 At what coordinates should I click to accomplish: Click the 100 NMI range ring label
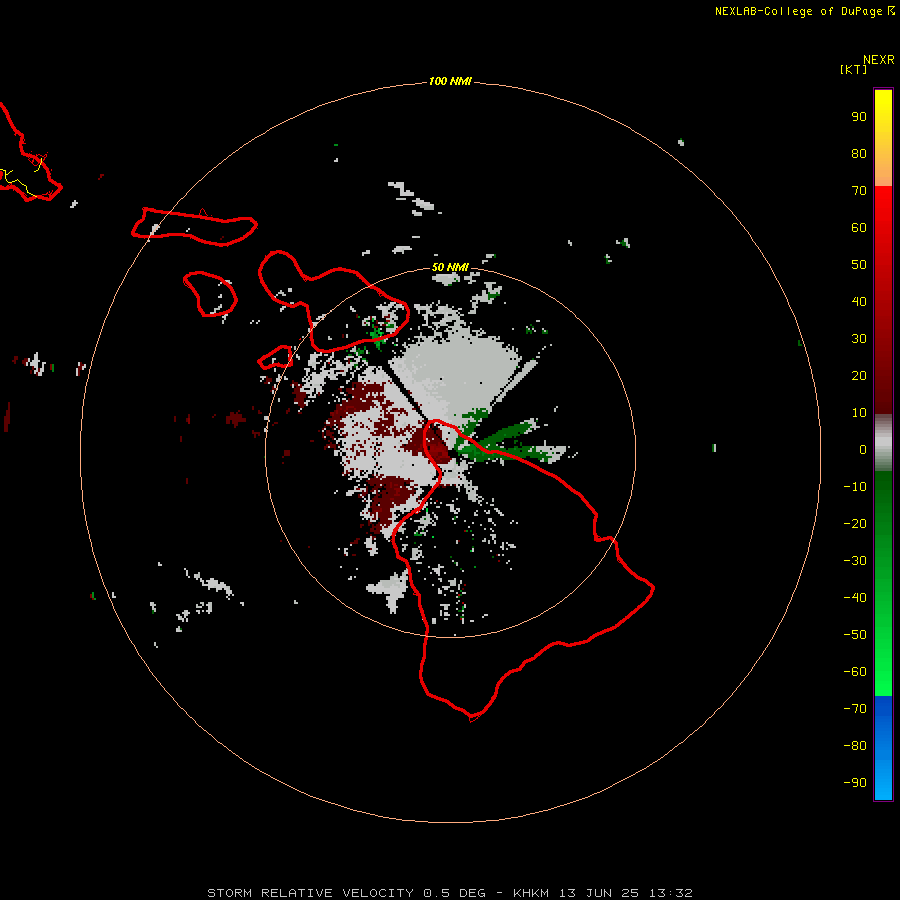pyautogui.click(x=450, y=81)
